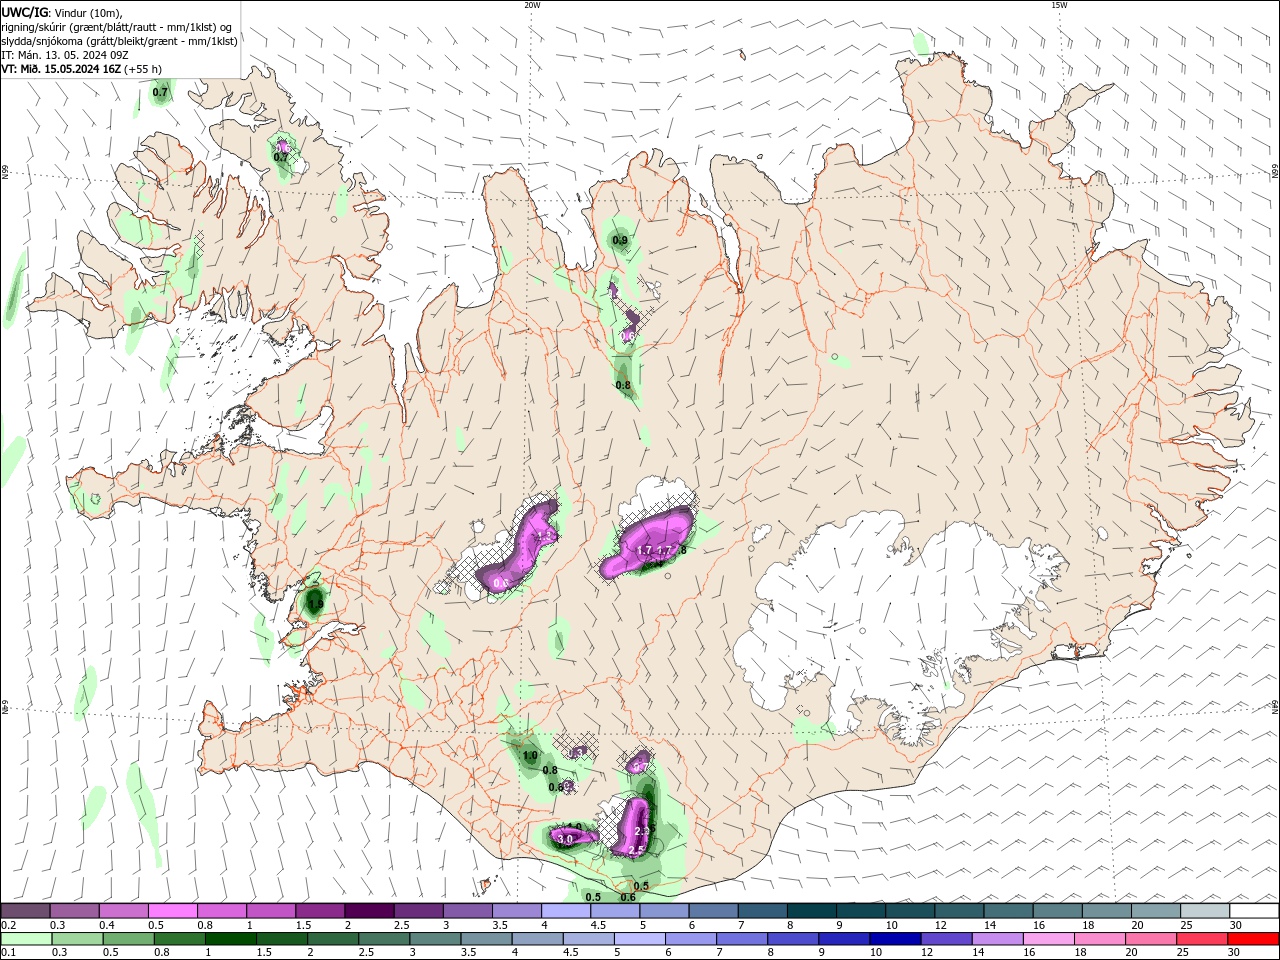Click the '2.2' value in the southern purple area
The height and width of the screenshot is (960, 1280).
pyautogui.click(x=642, y=831)
